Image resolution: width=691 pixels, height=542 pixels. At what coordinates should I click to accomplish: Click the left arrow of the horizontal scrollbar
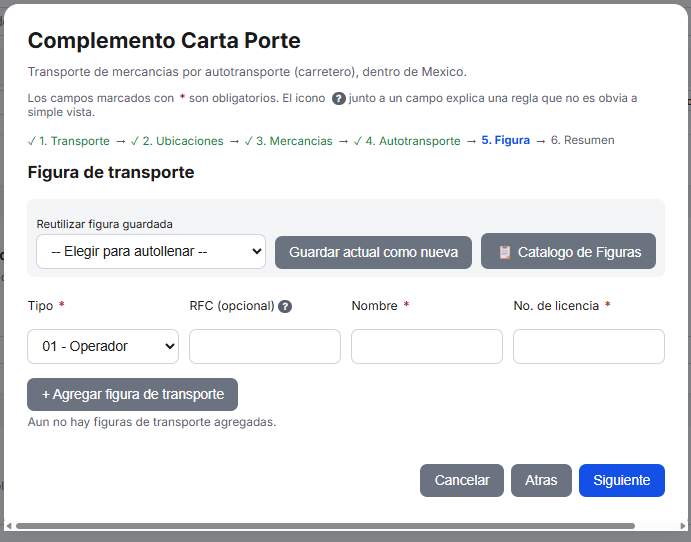pos(9,526)
